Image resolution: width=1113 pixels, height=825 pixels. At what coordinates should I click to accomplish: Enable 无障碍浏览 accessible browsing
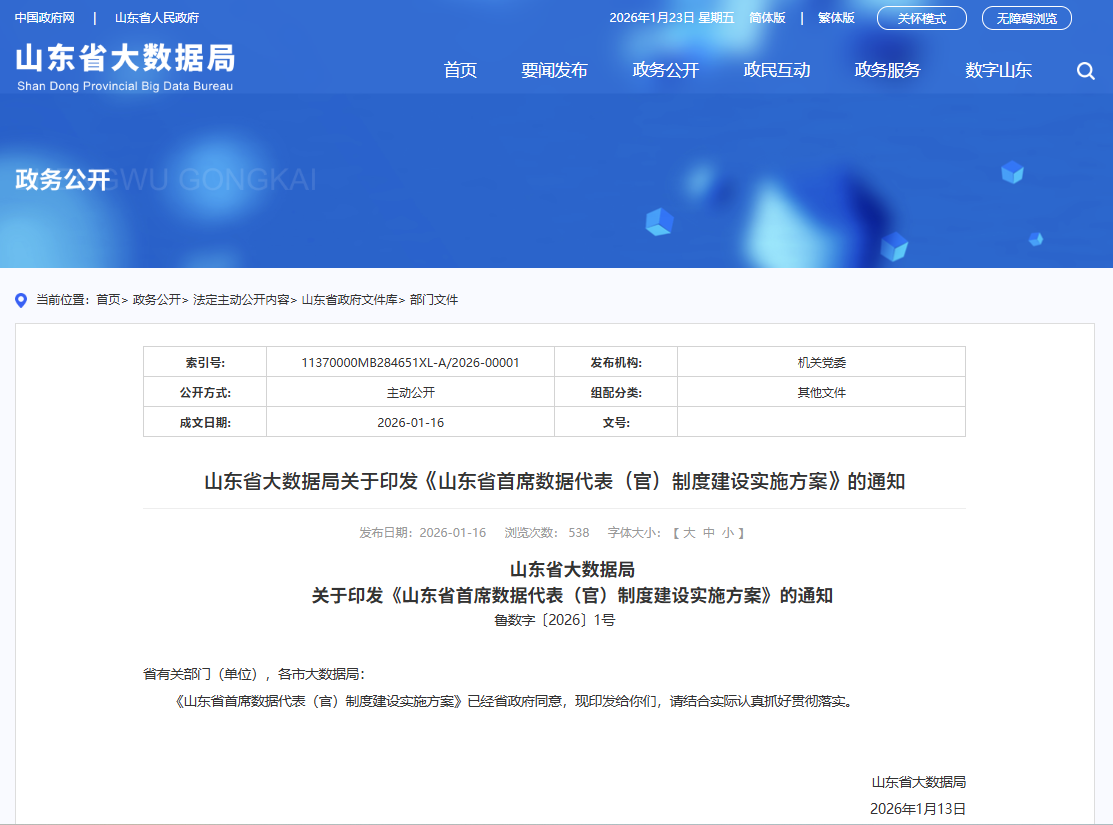click(1026, 17)
